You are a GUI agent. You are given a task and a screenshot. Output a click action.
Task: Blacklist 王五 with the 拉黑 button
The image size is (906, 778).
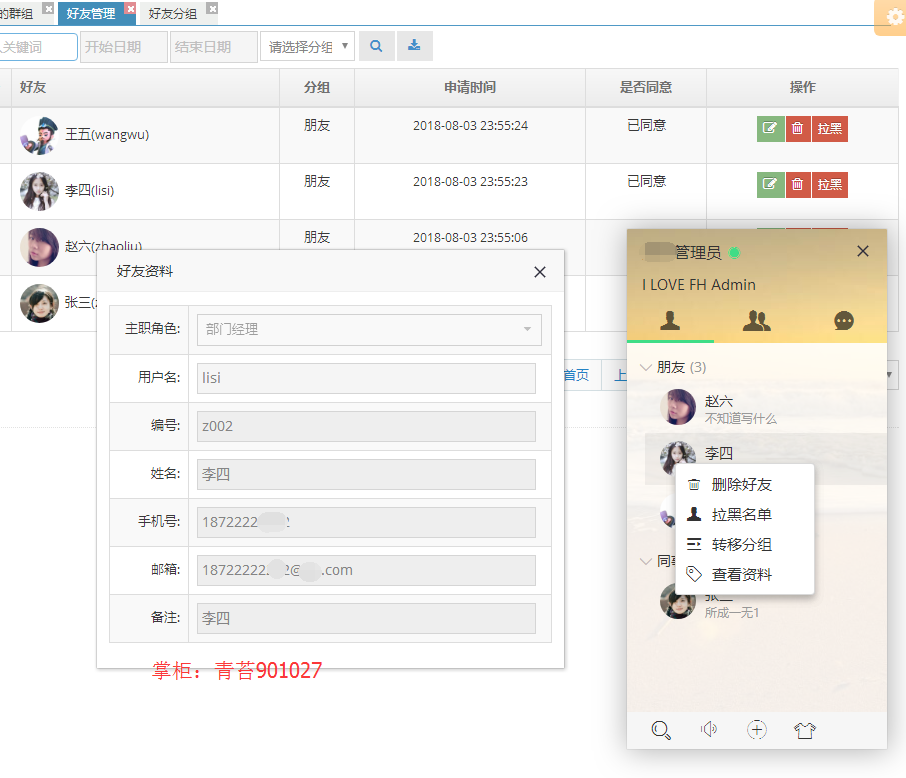tap(829, 128)
